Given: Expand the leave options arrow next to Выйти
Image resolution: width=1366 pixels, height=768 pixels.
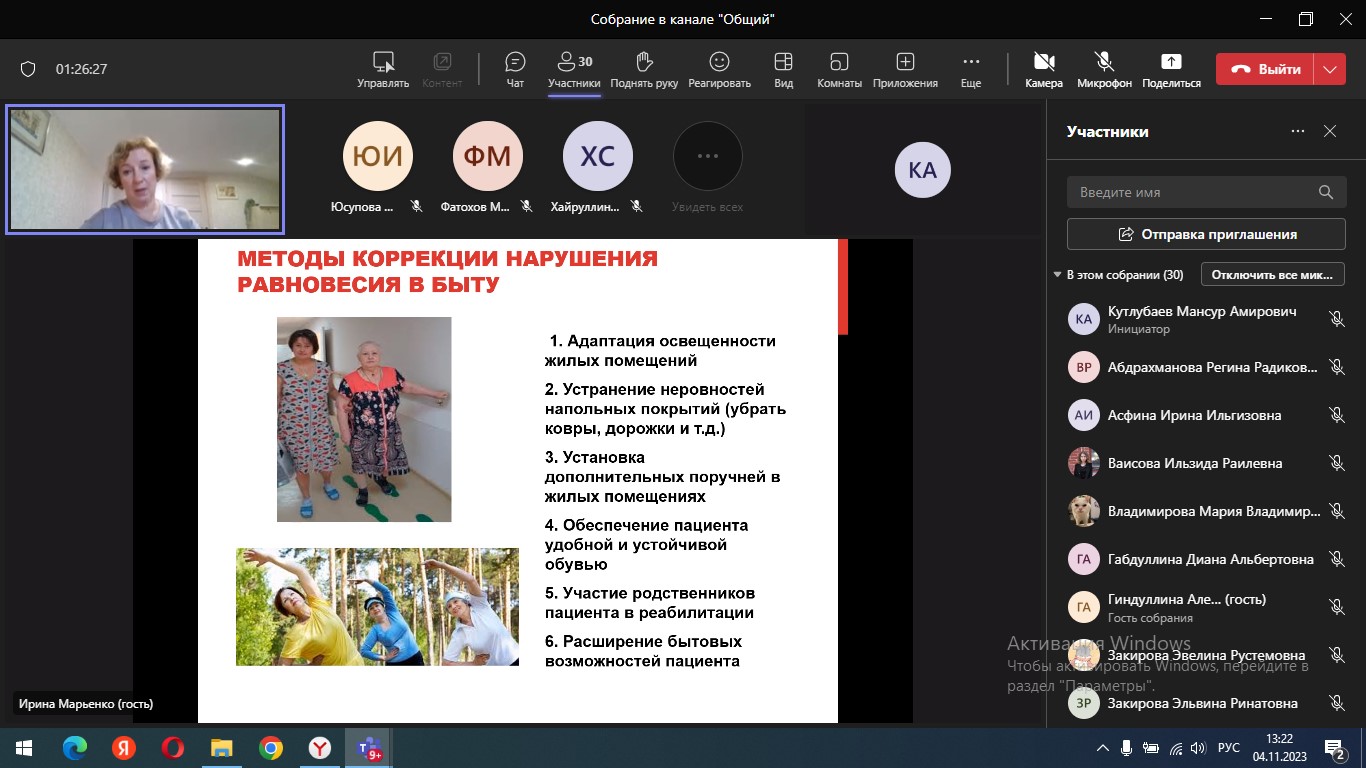Looking at the screenshot, I should [x=1329, y=69].
